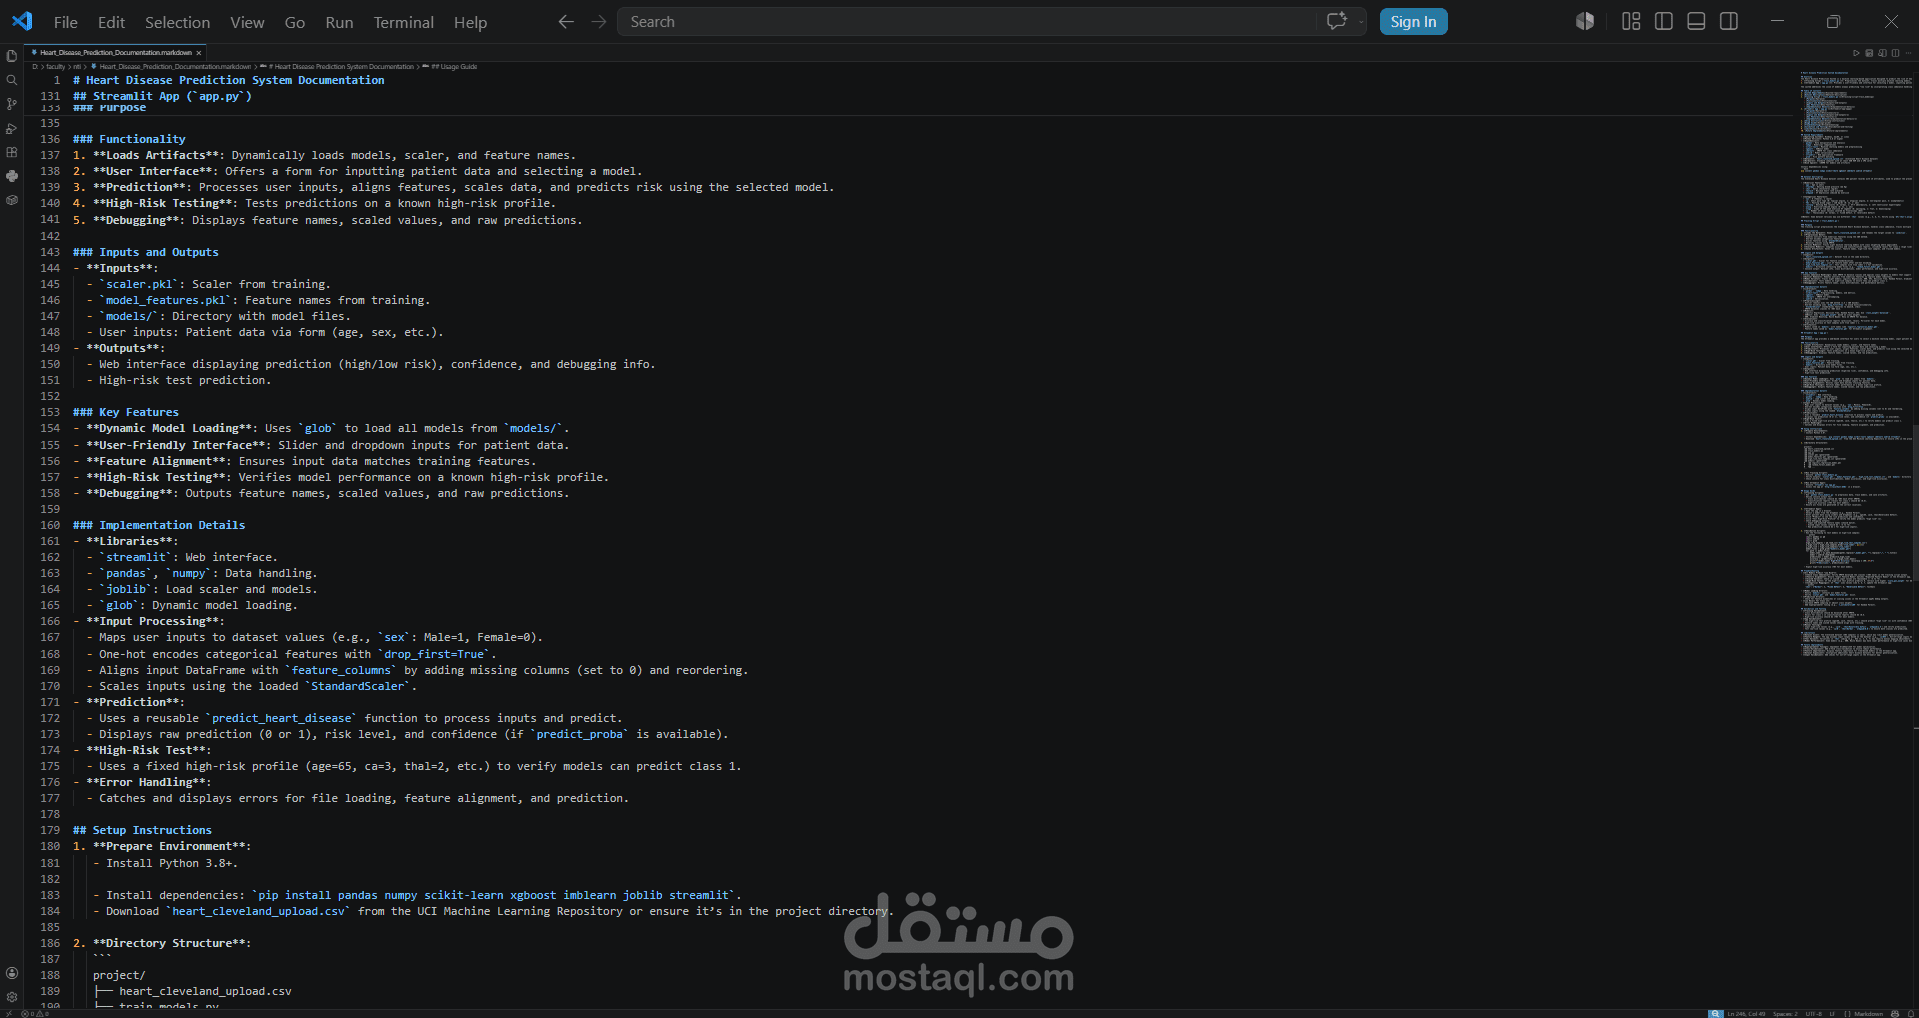Click the minimap code overview

click(x=1855, y=364)
